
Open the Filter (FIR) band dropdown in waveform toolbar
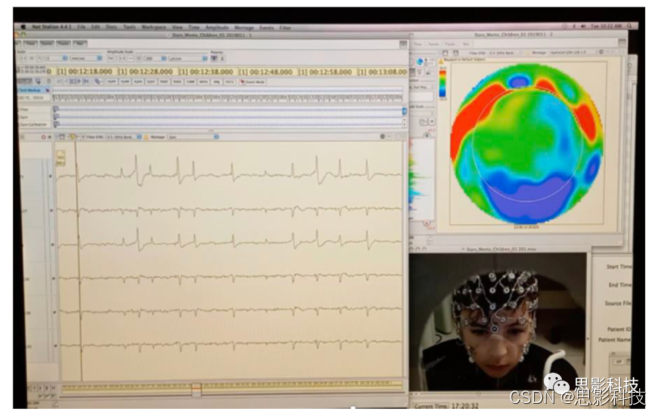123,137
